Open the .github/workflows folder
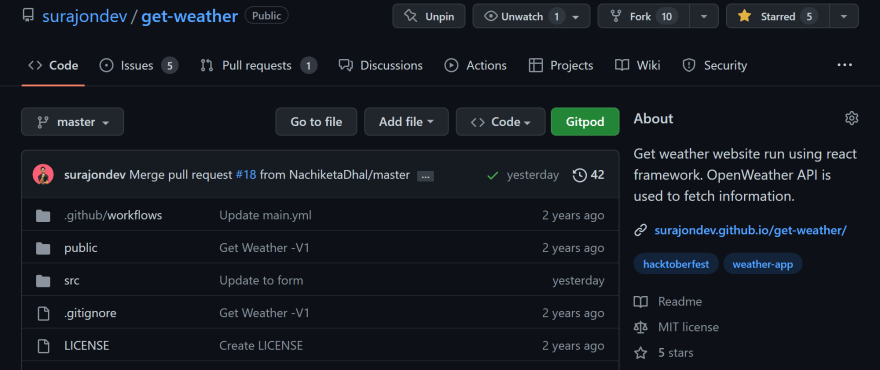The image size is (880, 370). (113, 216)
